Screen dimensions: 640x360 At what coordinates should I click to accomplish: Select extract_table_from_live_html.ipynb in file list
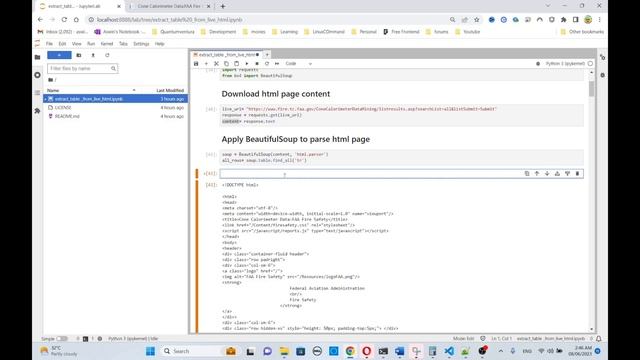pyautogui.click(x=116, y=99)
